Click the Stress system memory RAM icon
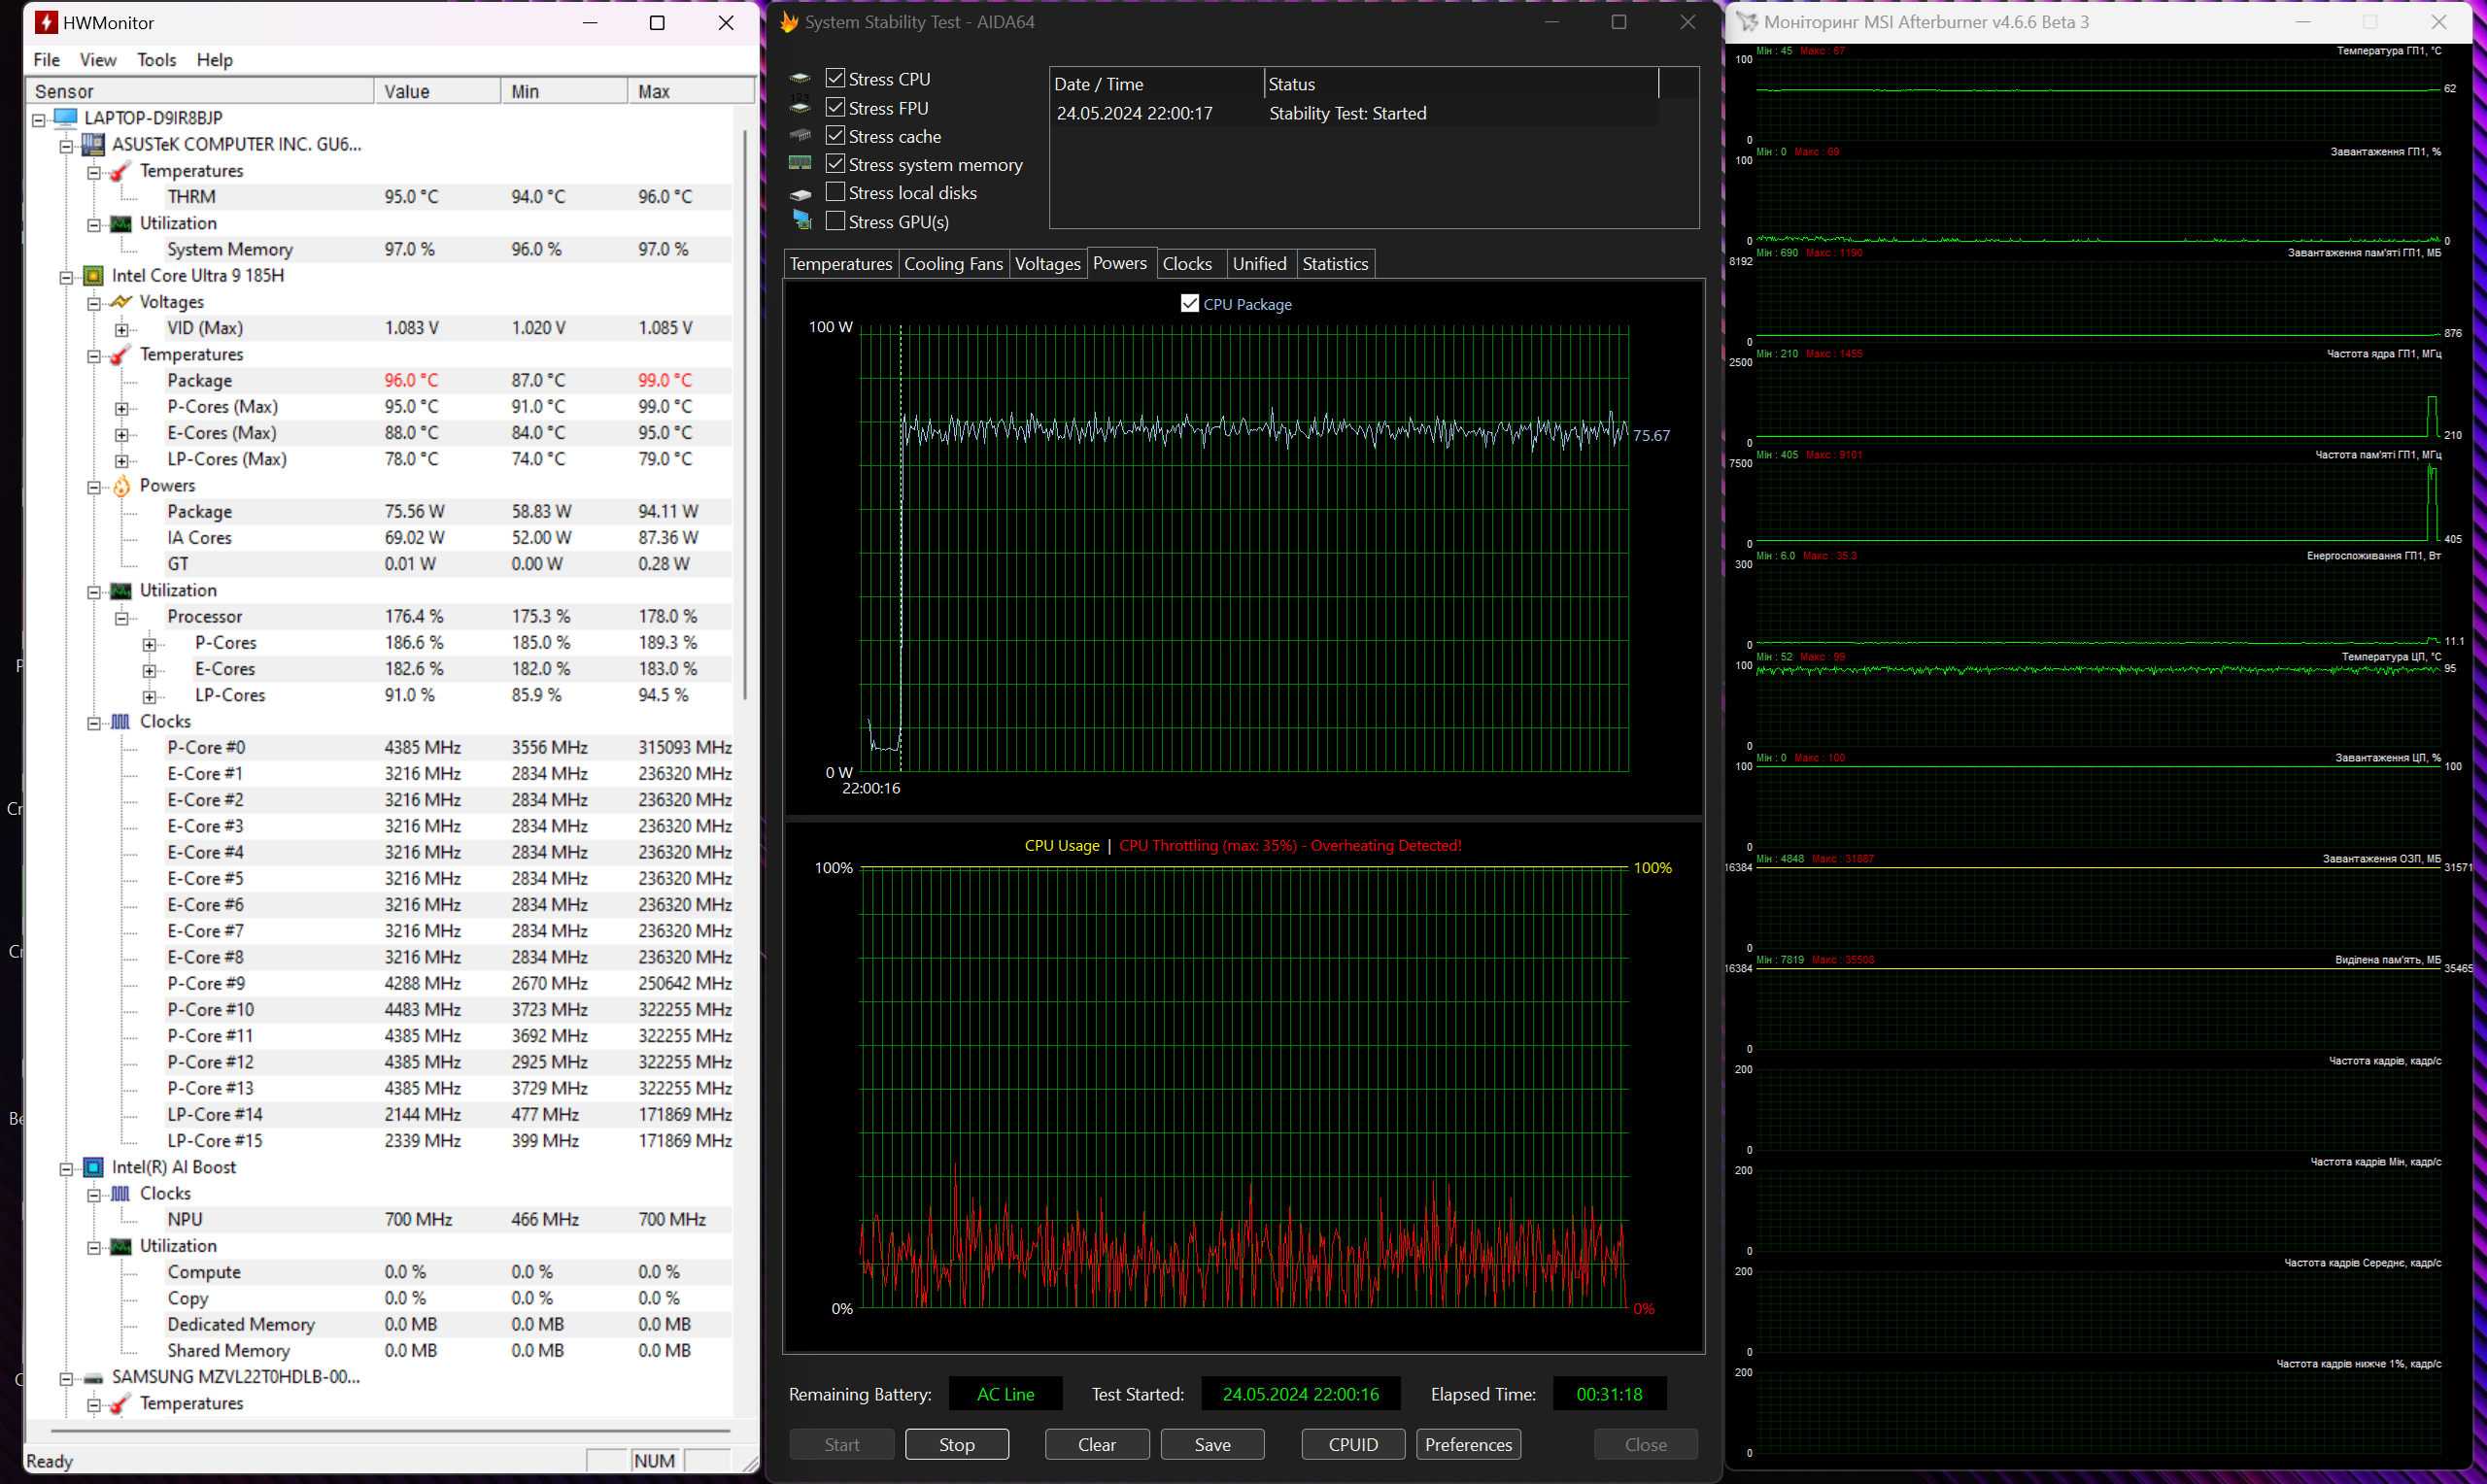This screenshot has width=2487, height=1484. 800,164
